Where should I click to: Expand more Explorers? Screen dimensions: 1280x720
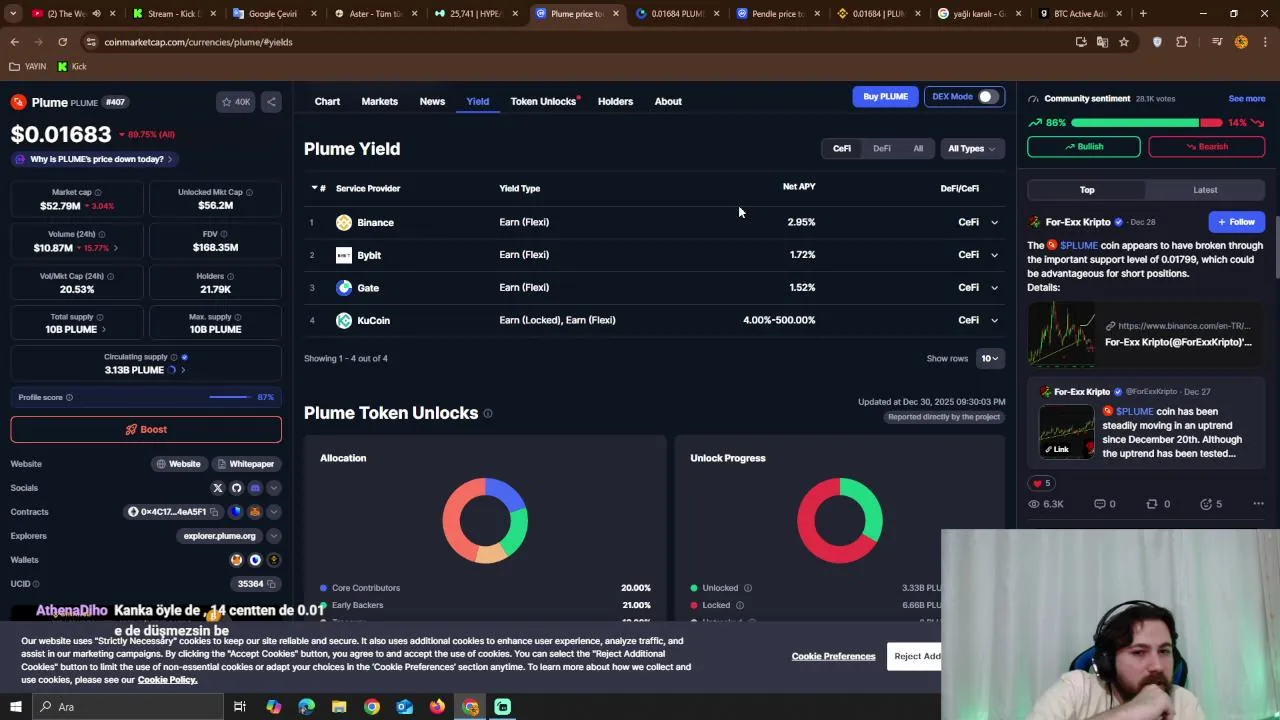(x=274, y=536)
